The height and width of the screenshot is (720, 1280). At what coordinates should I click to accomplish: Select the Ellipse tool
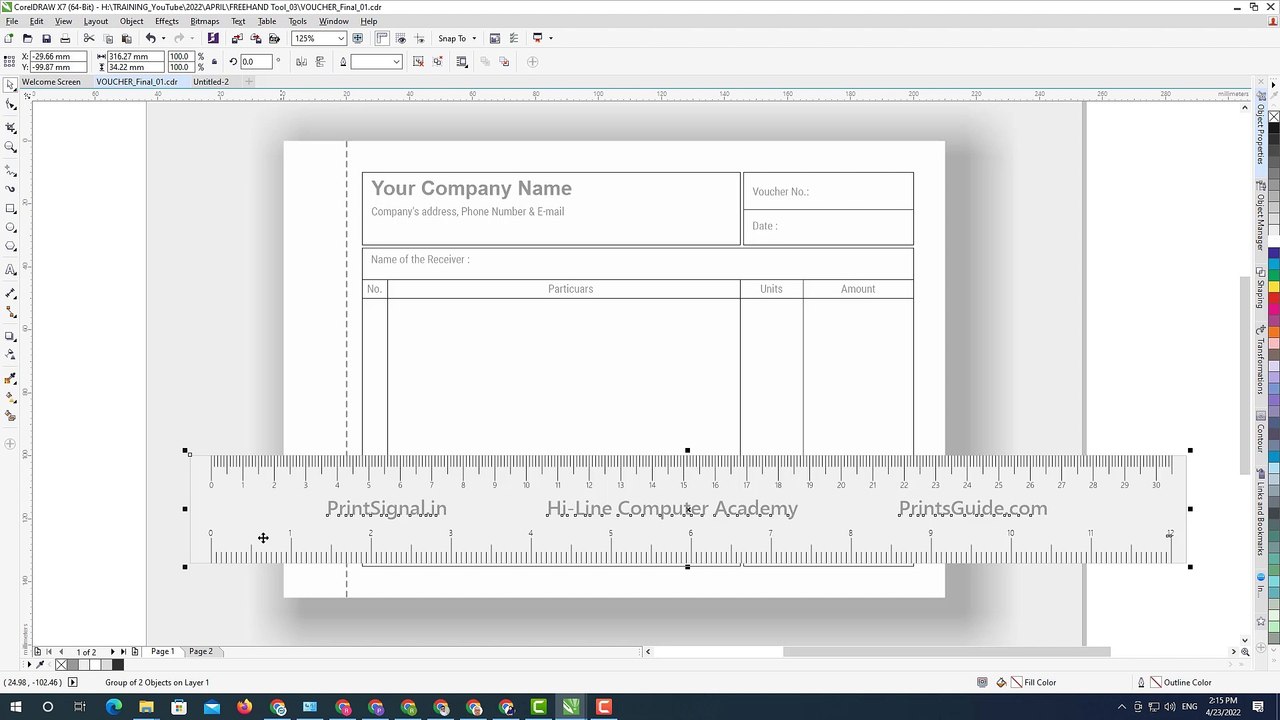pos(10,227)
